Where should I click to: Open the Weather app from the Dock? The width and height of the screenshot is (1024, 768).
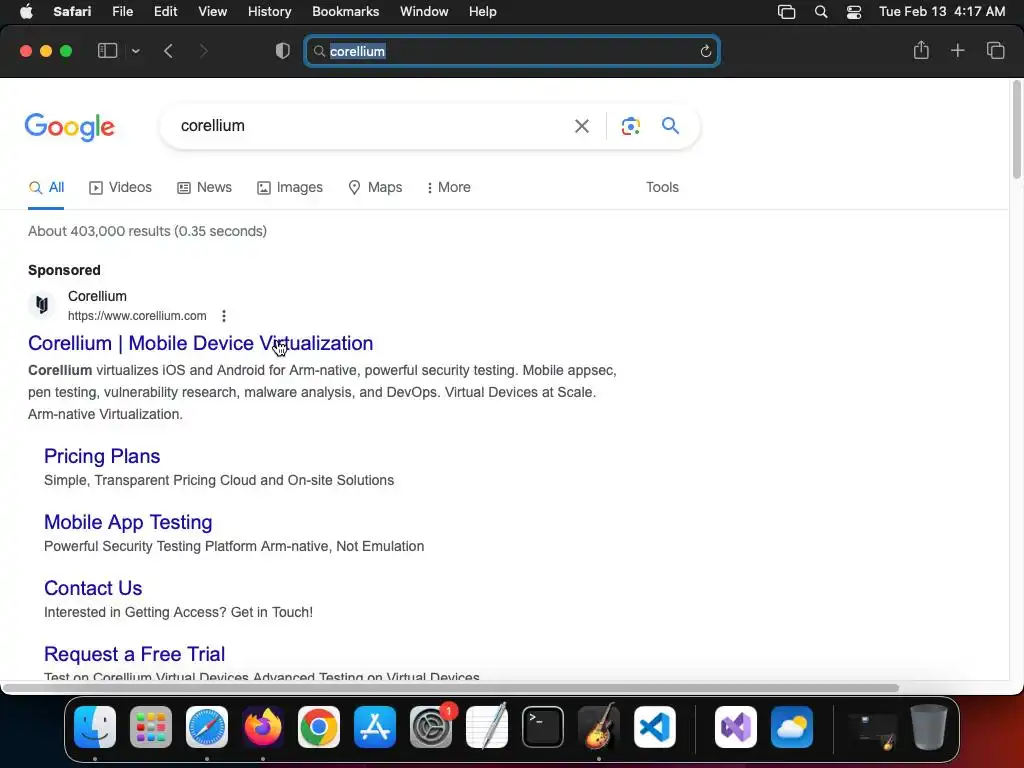792,727
